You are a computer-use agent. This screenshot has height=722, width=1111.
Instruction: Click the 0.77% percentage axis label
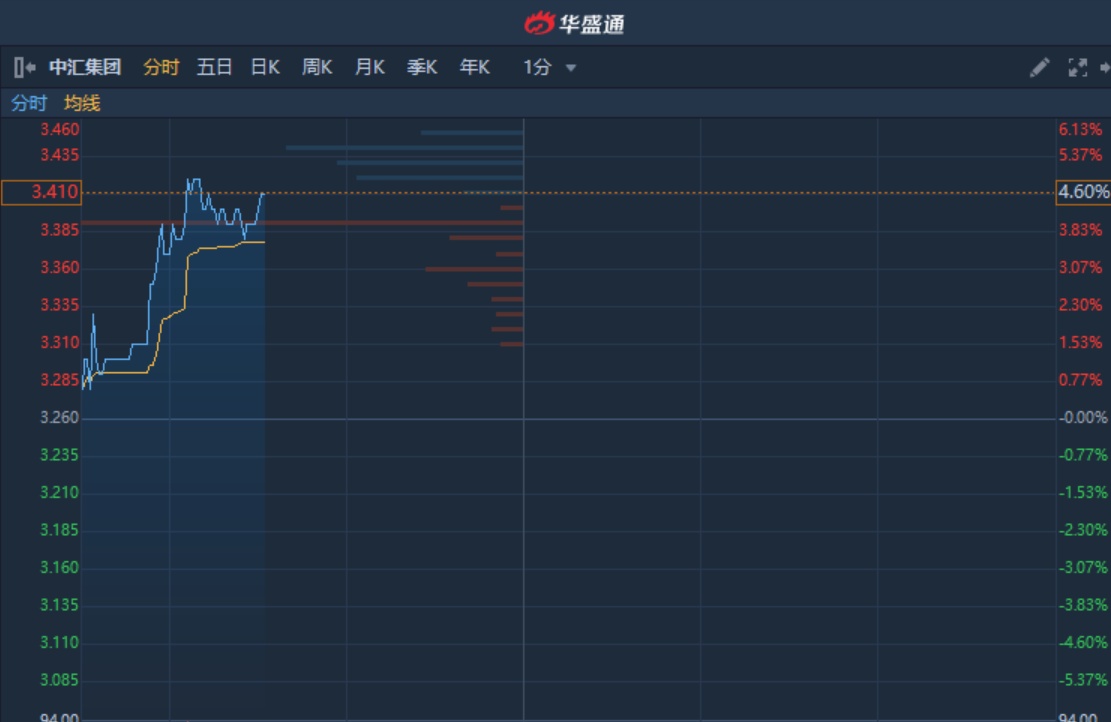pyautogui.click(x=1081, y=380)
